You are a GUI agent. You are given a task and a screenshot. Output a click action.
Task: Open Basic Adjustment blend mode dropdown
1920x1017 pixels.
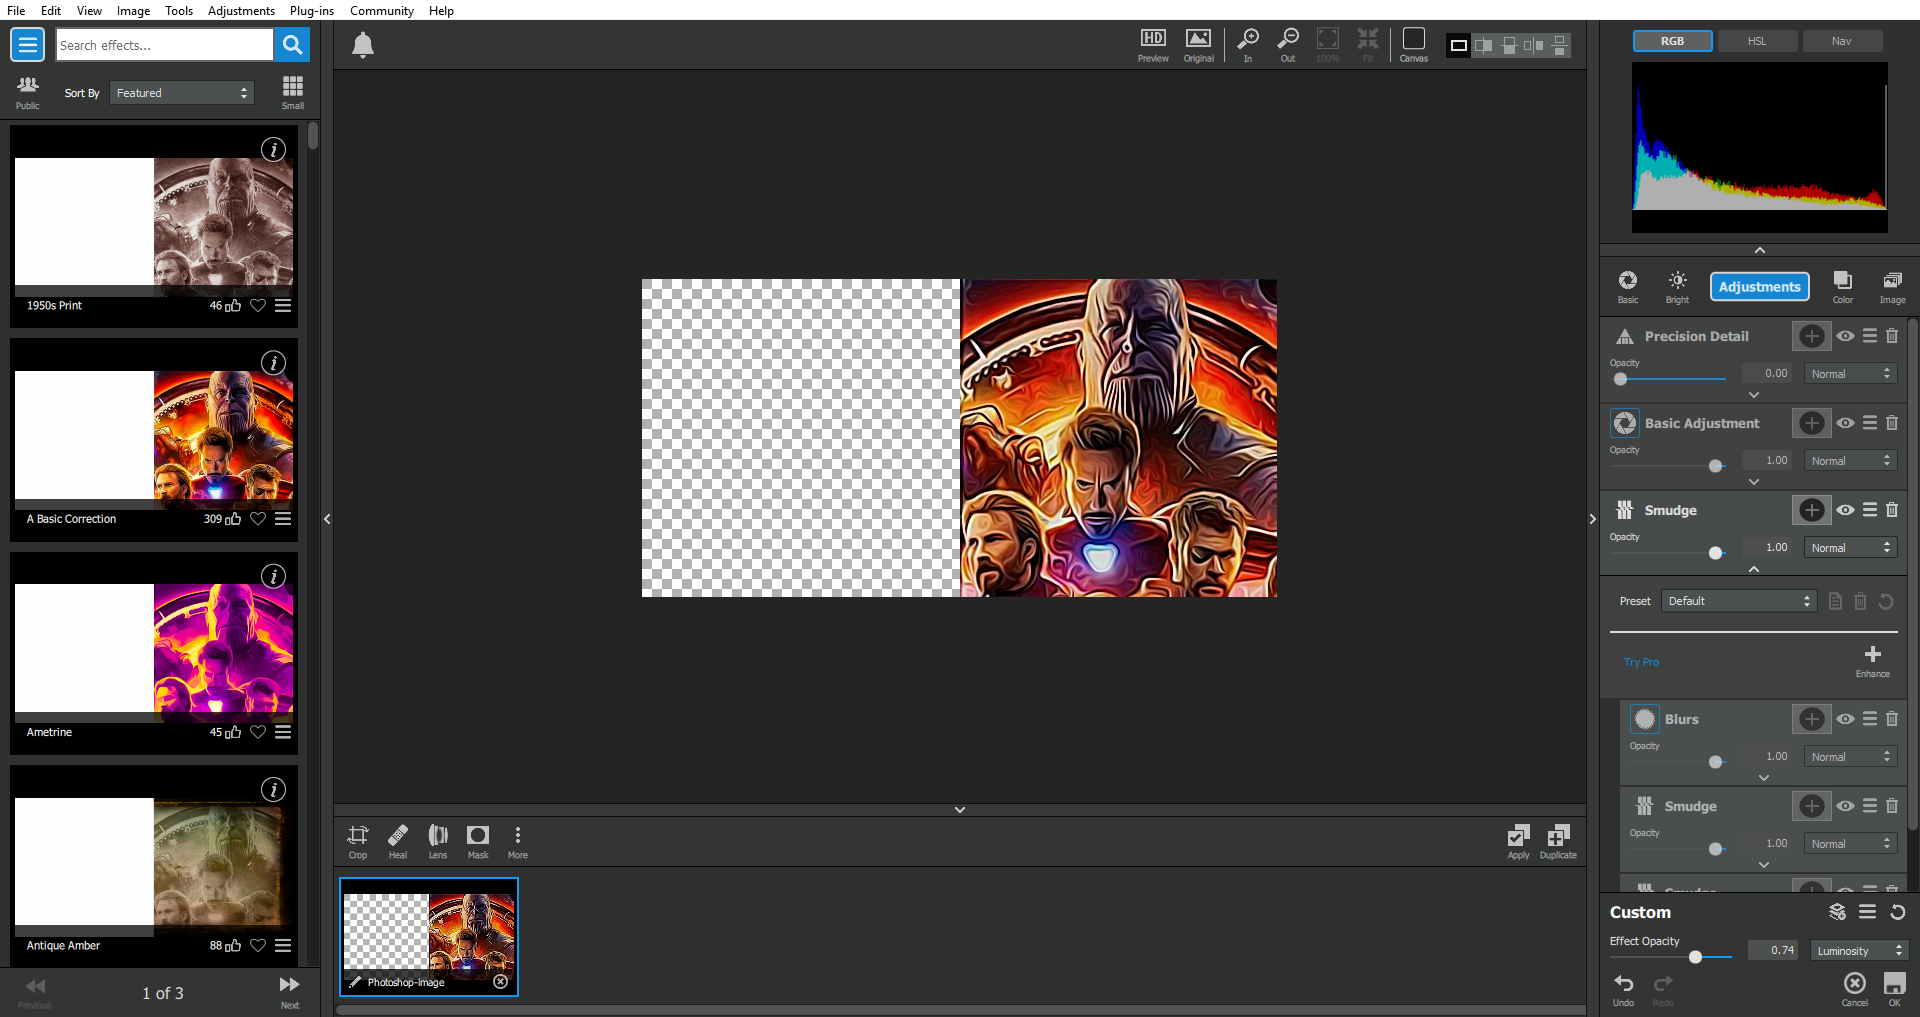click(1851, 461)
